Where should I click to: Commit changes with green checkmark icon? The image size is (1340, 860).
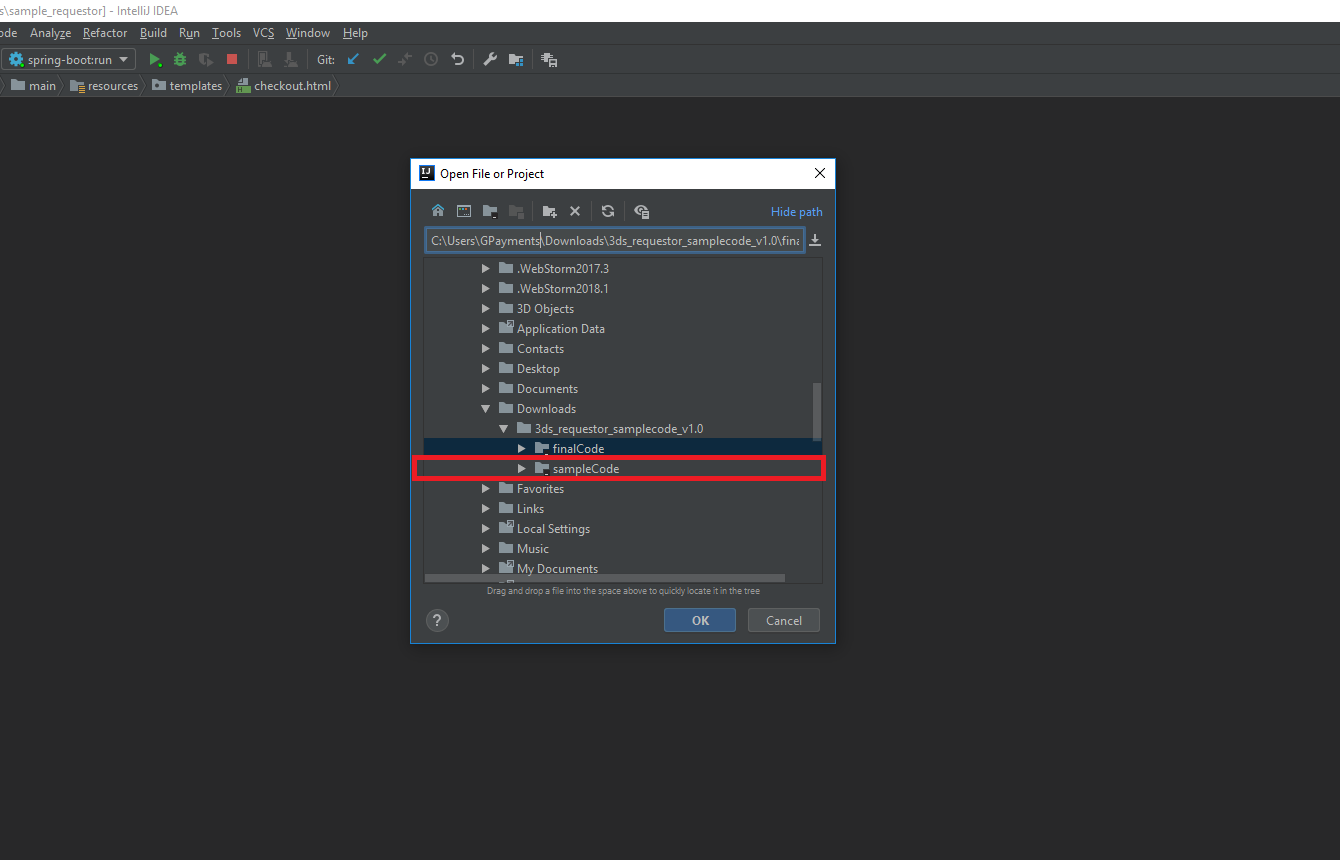pos(379,60)
